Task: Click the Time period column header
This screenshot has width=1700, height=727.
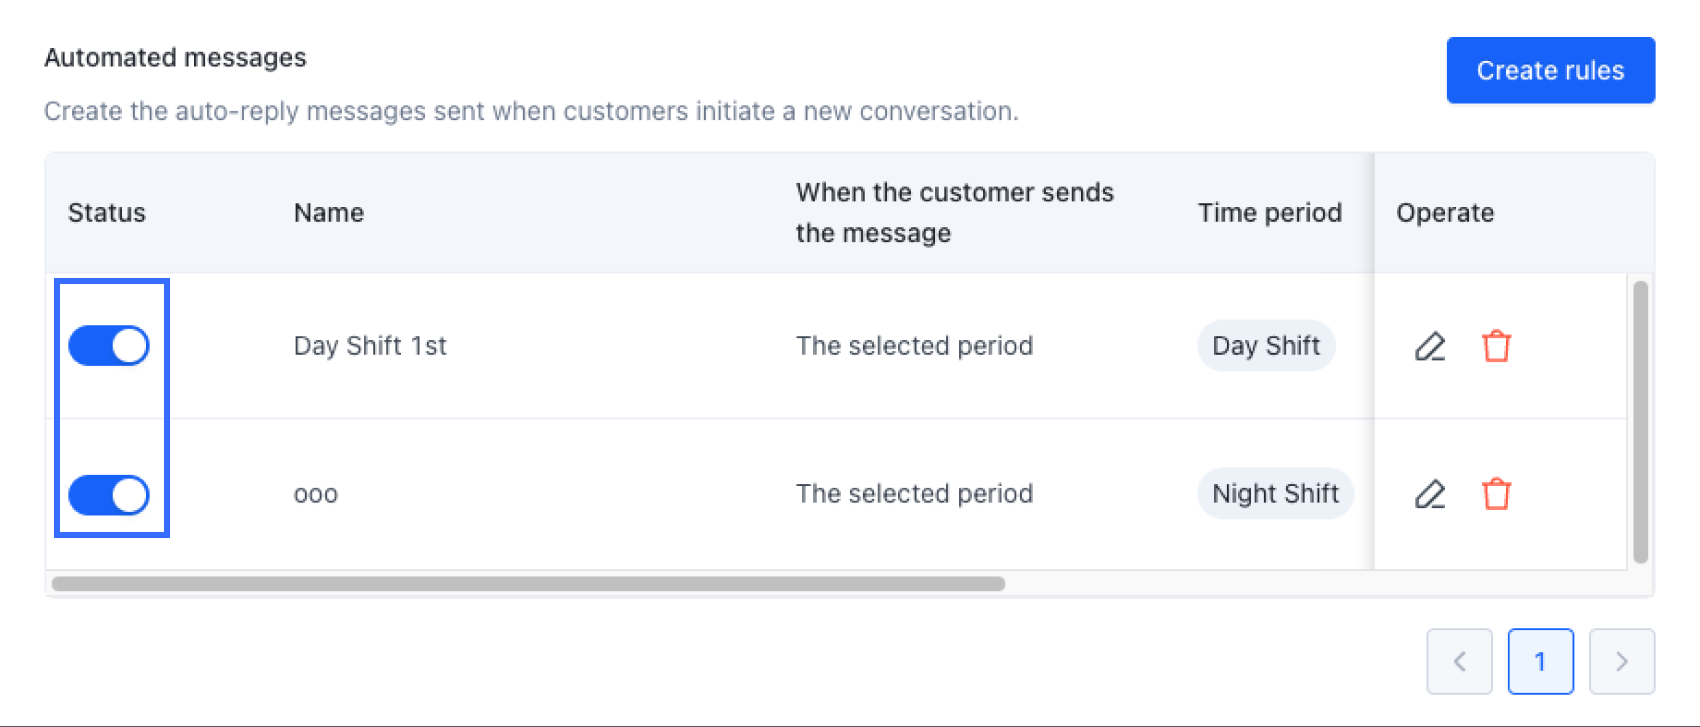Action: [1269, 213]
